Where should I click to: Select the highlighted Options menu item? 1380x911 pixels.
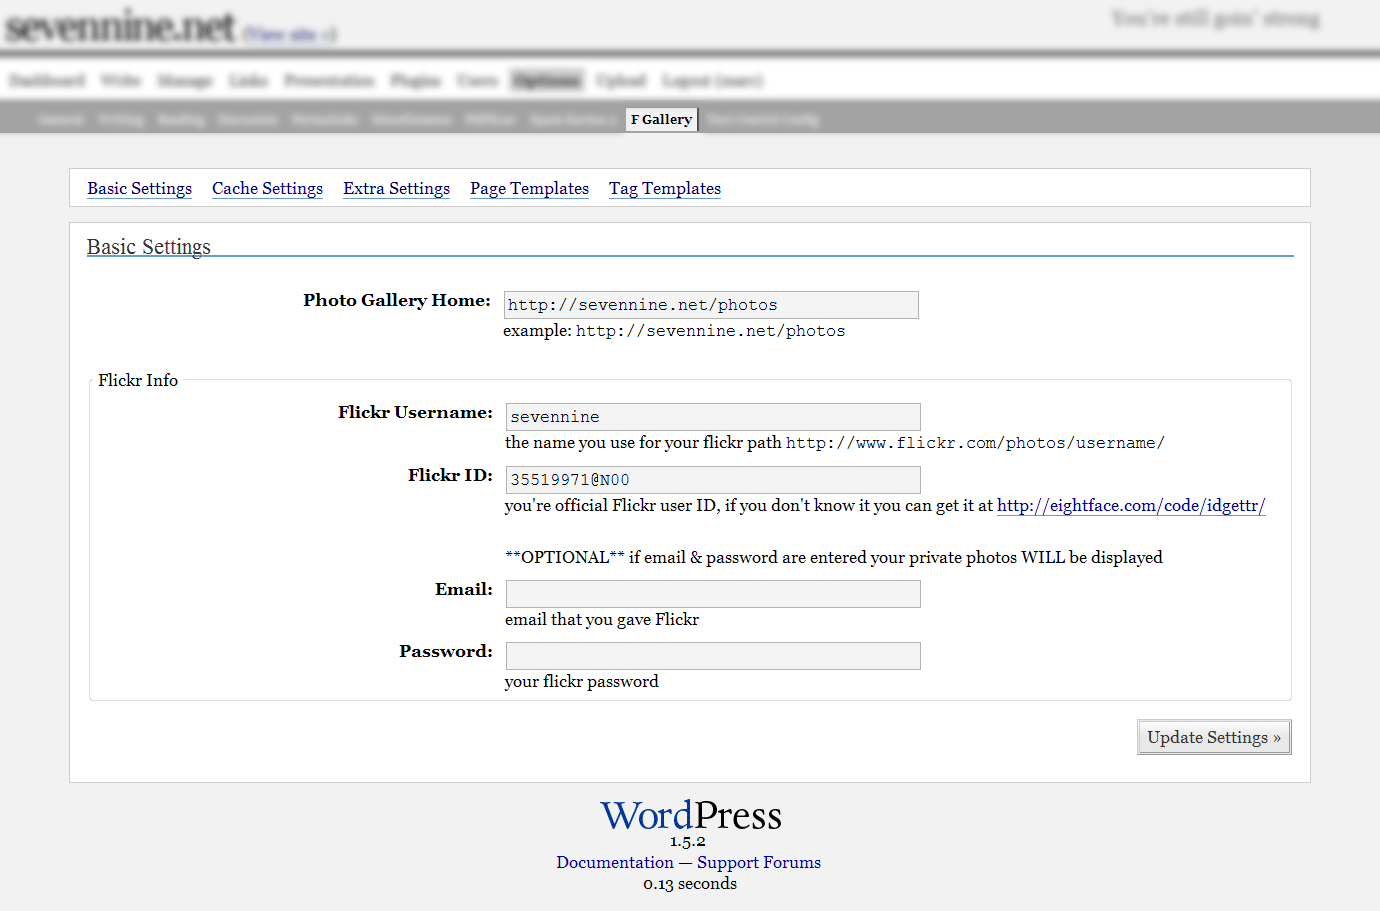(546, 80)
